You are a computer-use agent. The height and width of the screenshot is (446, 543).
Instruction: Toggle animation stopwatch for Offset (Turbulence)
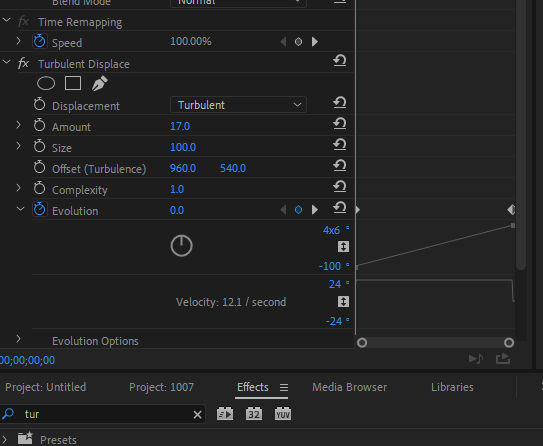[39, 168]
